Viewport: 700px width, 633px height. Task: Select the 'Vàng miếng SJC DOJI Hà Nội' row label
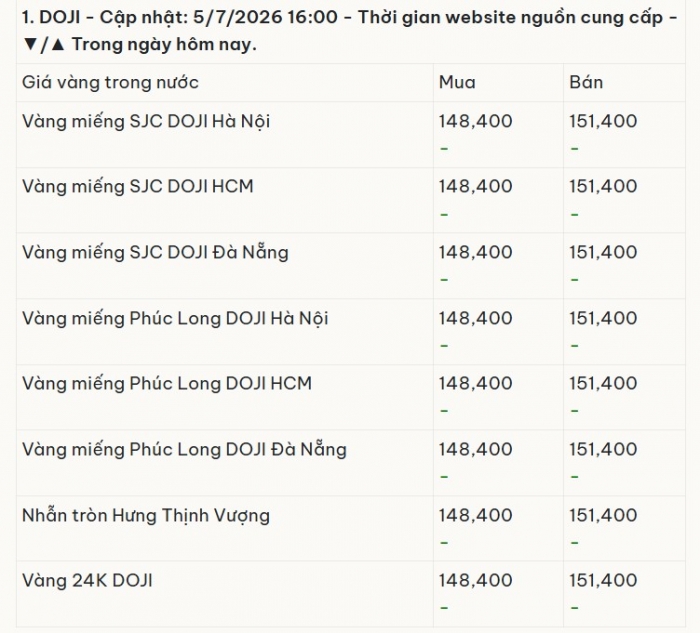point(146,121)
